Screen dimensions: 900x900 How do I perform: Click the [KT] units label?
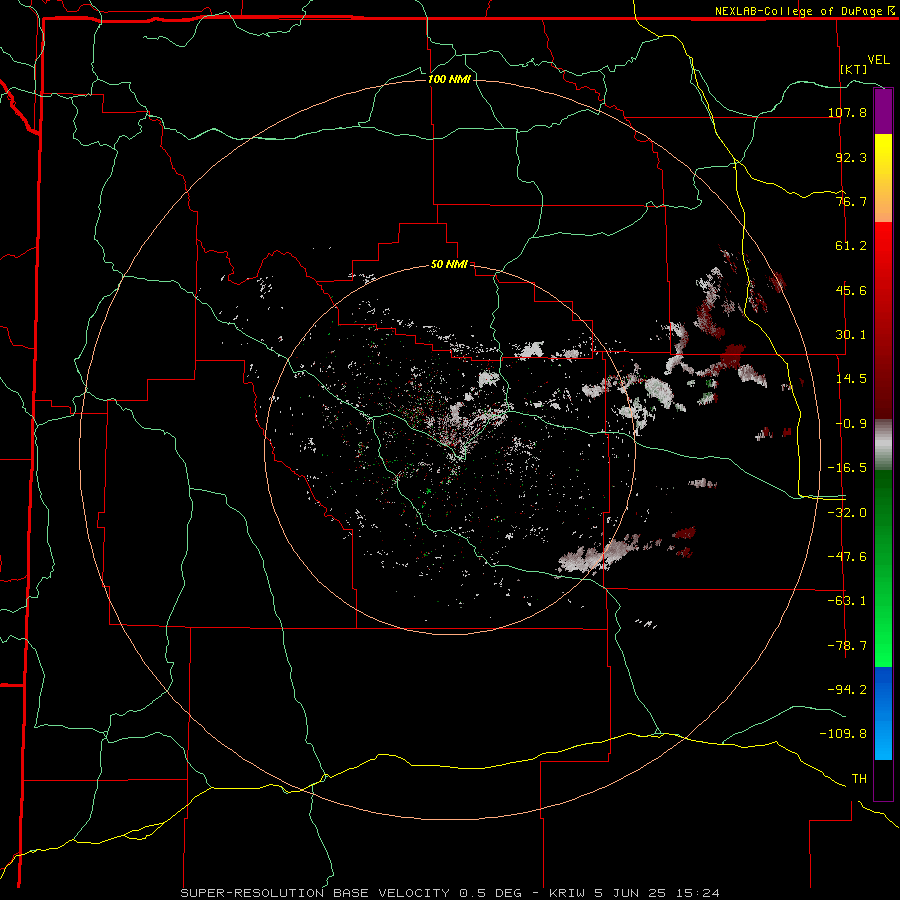pyautogui.click(x=854, y=69)
